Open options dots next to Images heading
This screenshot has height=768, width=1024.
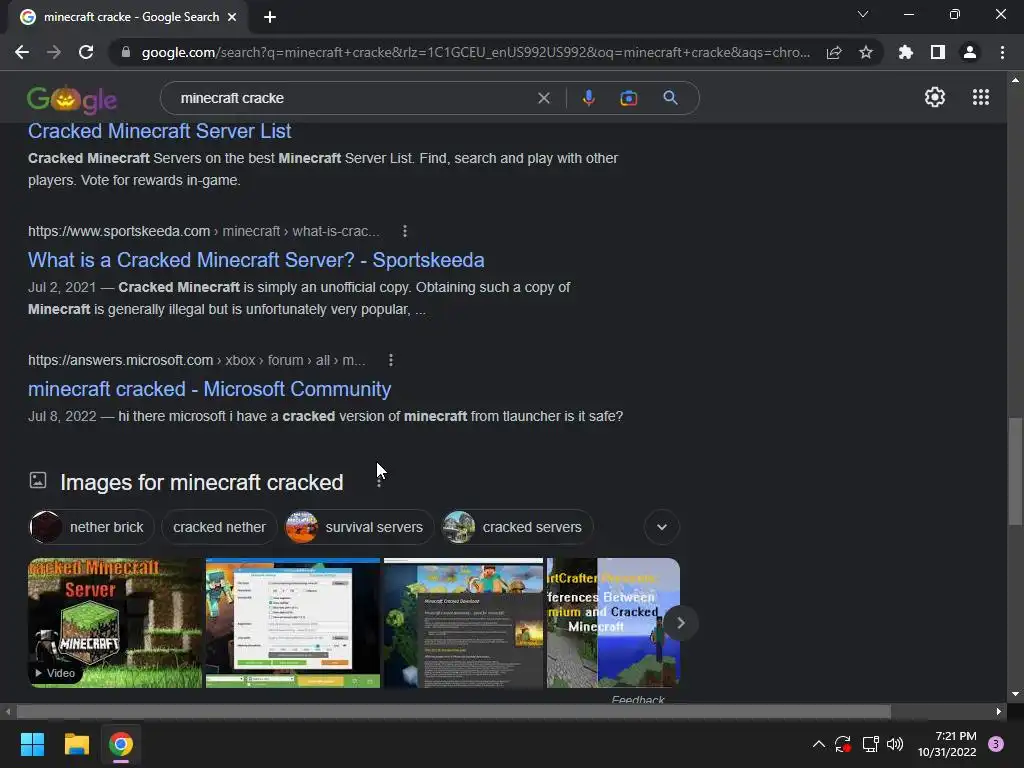[x=379, y=483]
